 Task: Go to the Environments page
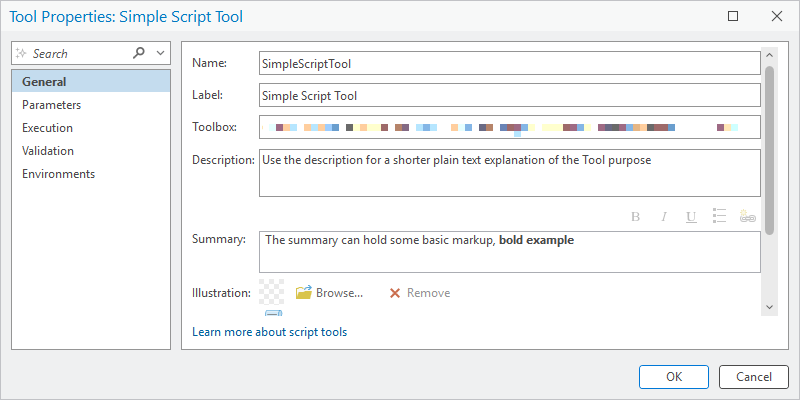[58, 174]
